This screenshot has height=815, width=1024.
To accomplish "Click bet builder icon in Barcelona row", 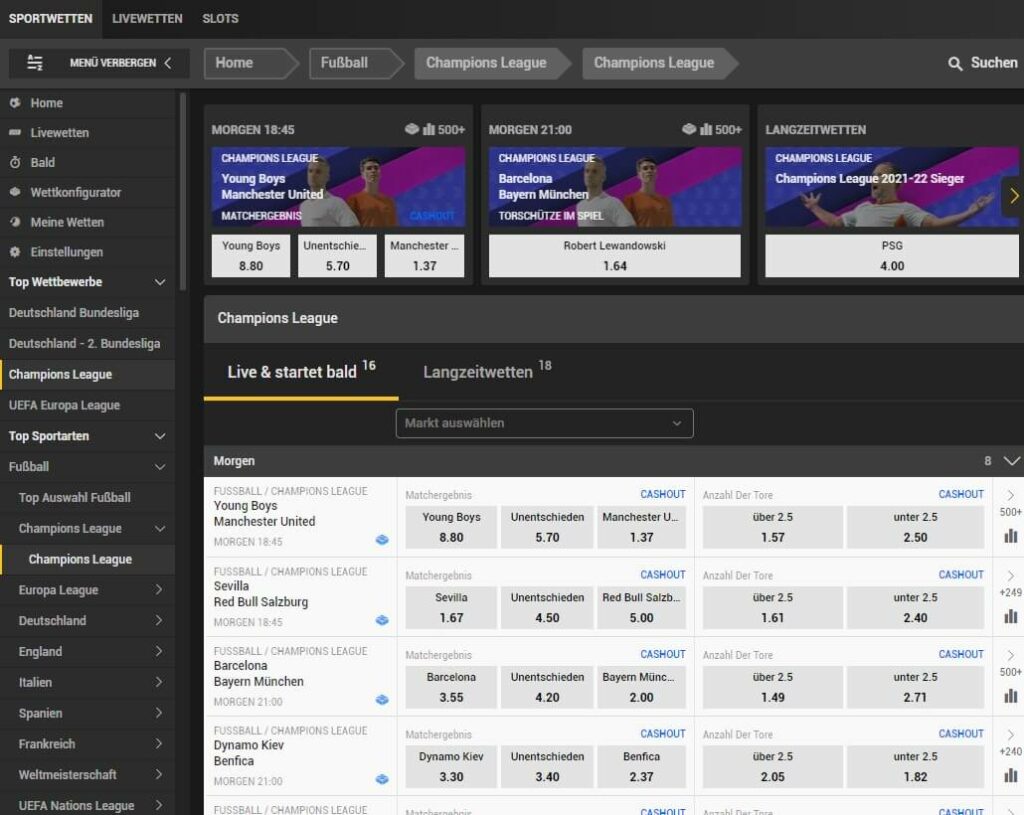I will pos(382,700).
